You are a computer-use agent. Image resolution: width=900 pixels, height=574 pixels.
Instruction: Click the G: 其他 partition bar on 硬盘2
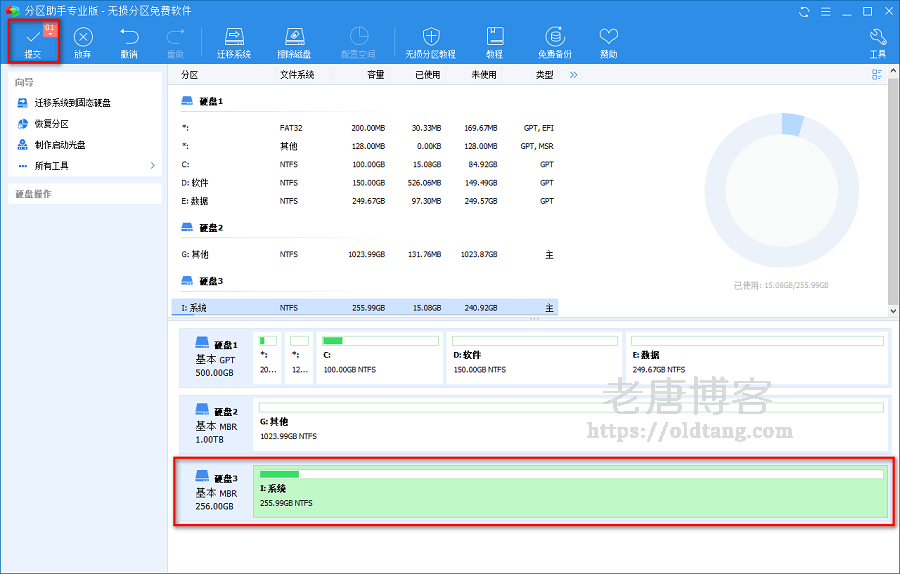[x=570, y=424]
